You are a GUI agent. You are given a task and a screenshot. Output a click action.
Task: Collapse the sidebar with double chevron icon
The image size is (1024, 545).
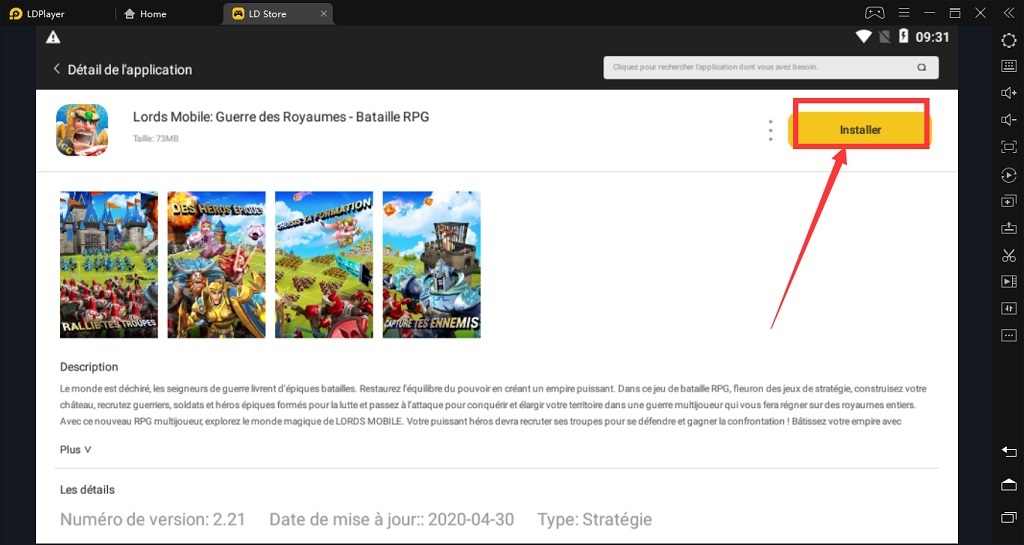pyautogui.click(x=1008, y=13)
